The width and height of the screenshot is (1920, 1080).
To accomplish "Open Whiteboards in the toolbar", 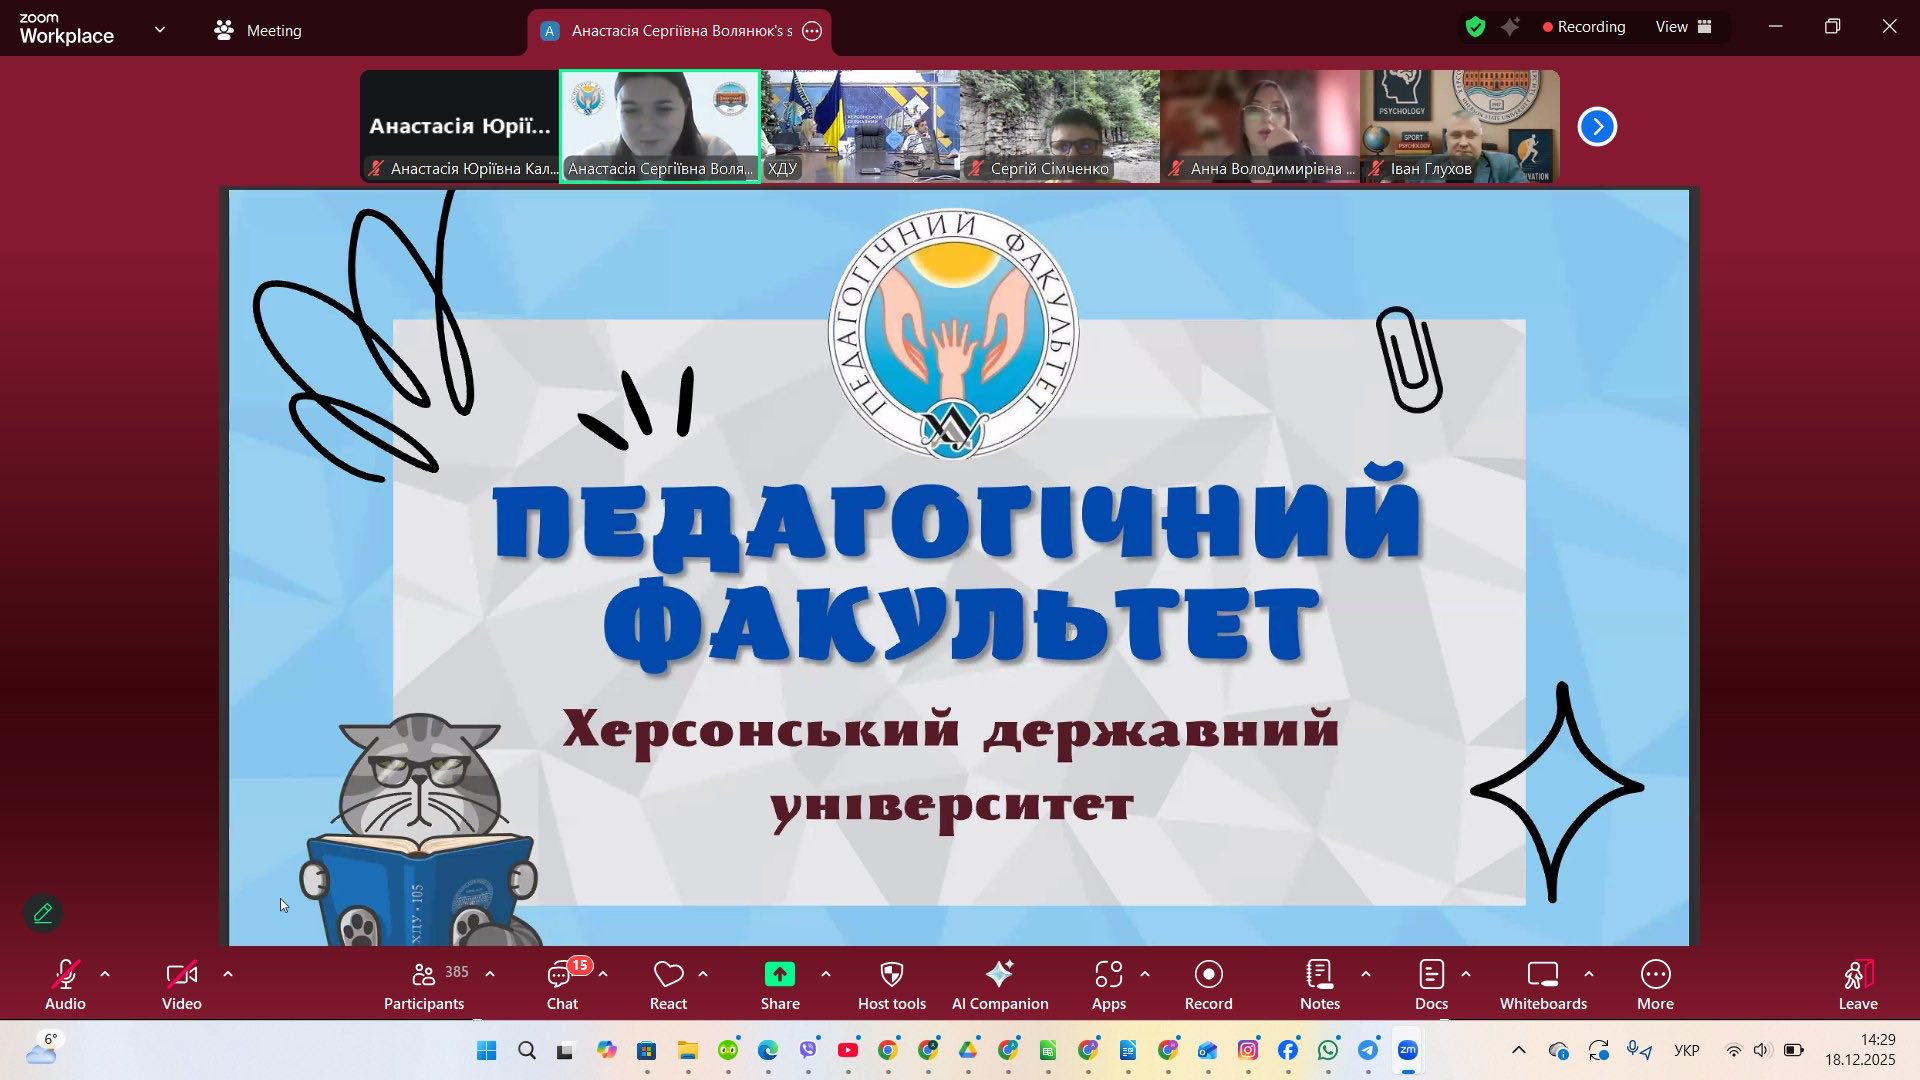I will (x=1543, y=985).
